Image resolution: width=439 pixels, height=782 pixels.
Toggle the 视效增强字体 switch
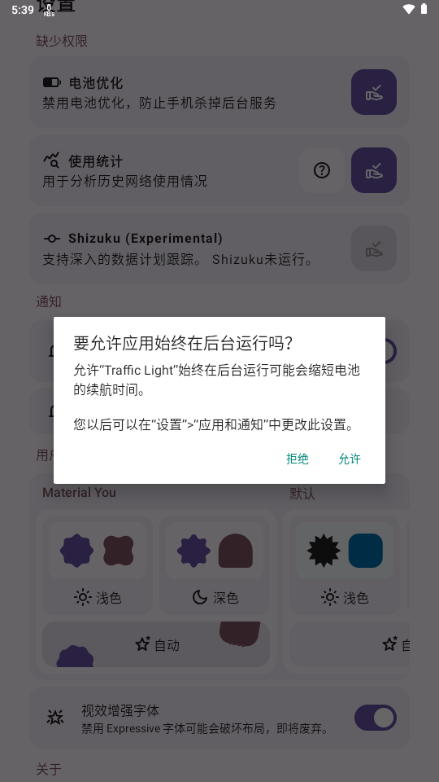[376, 718]
